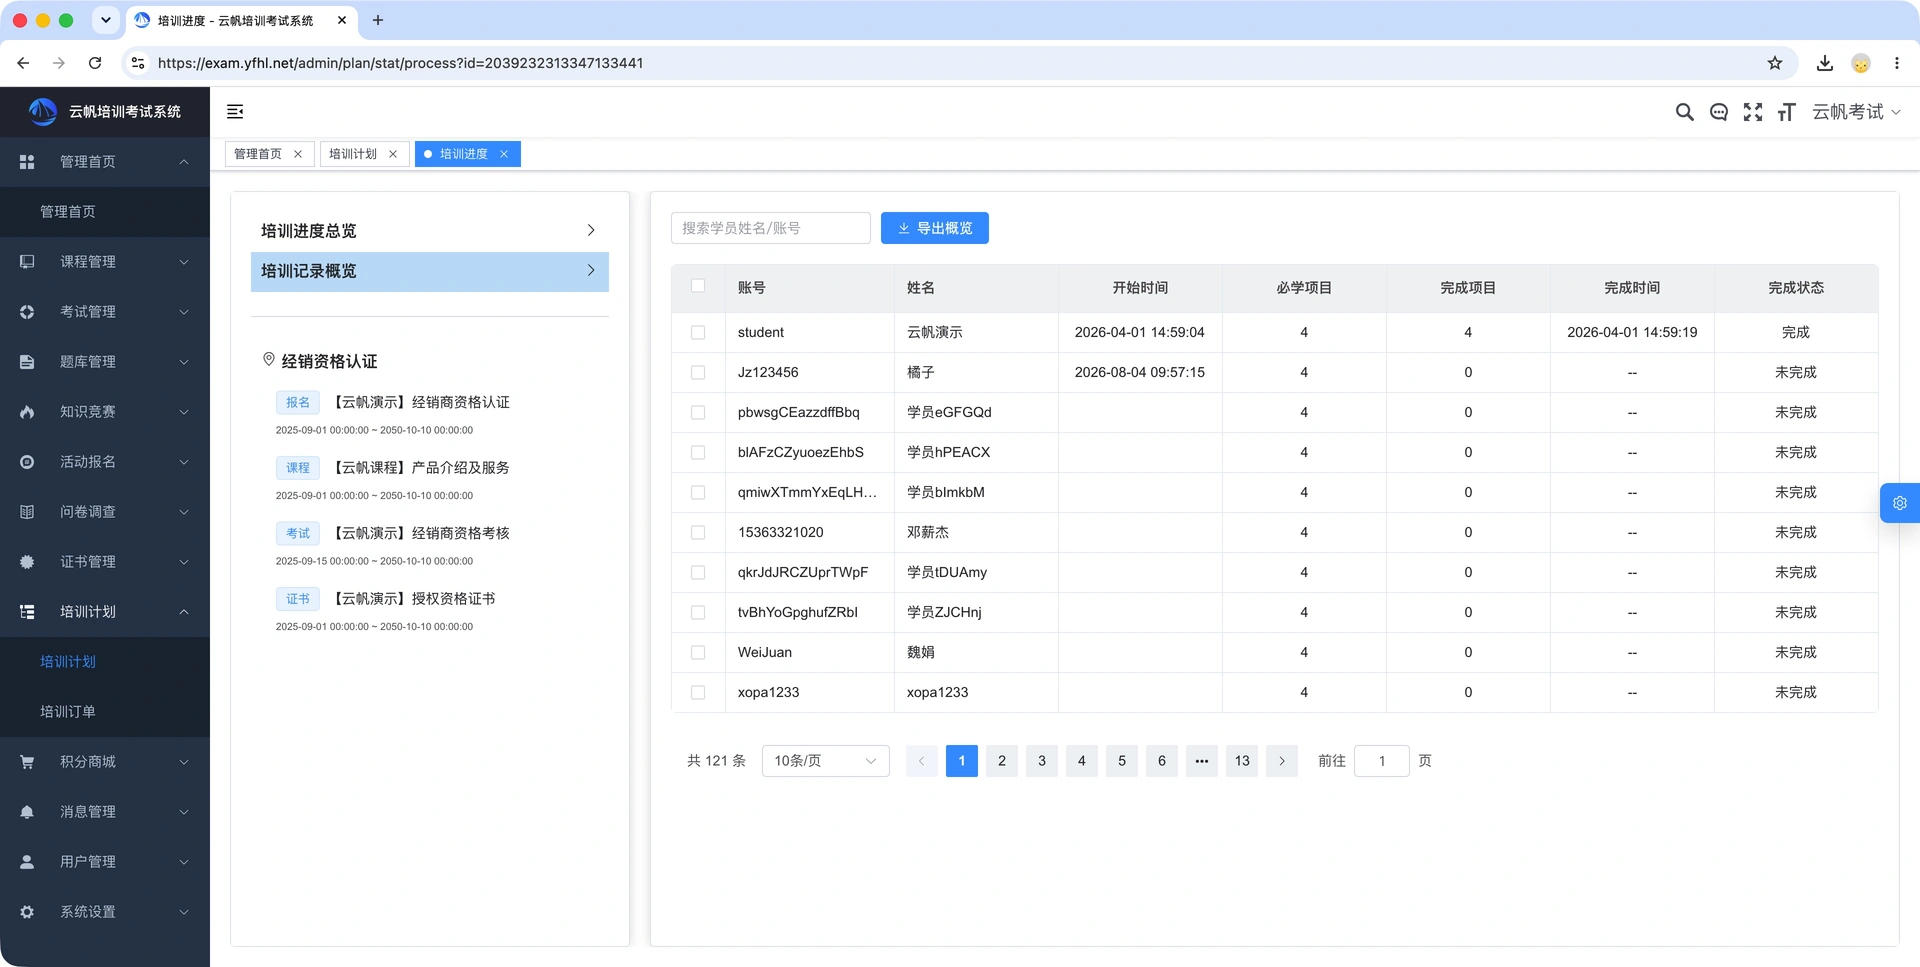Screen dimensions: 1920x967
Task: Check the box for the student row
Action: tap(698, 332)
